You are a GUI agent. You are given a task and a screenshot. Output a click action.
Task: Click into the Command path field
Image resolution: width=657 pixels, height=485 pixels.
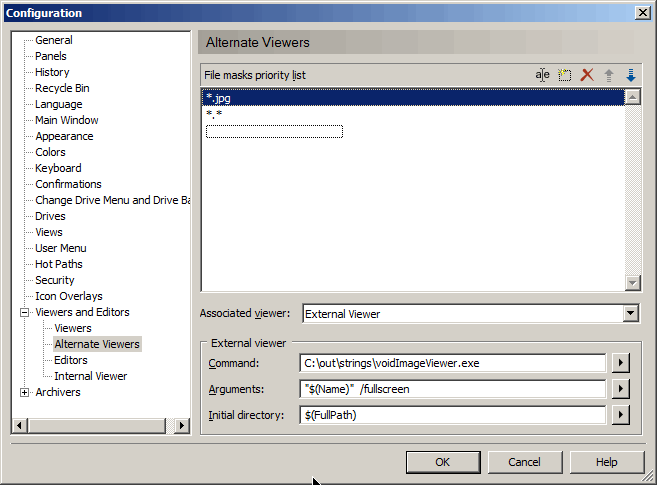point(452,363)
